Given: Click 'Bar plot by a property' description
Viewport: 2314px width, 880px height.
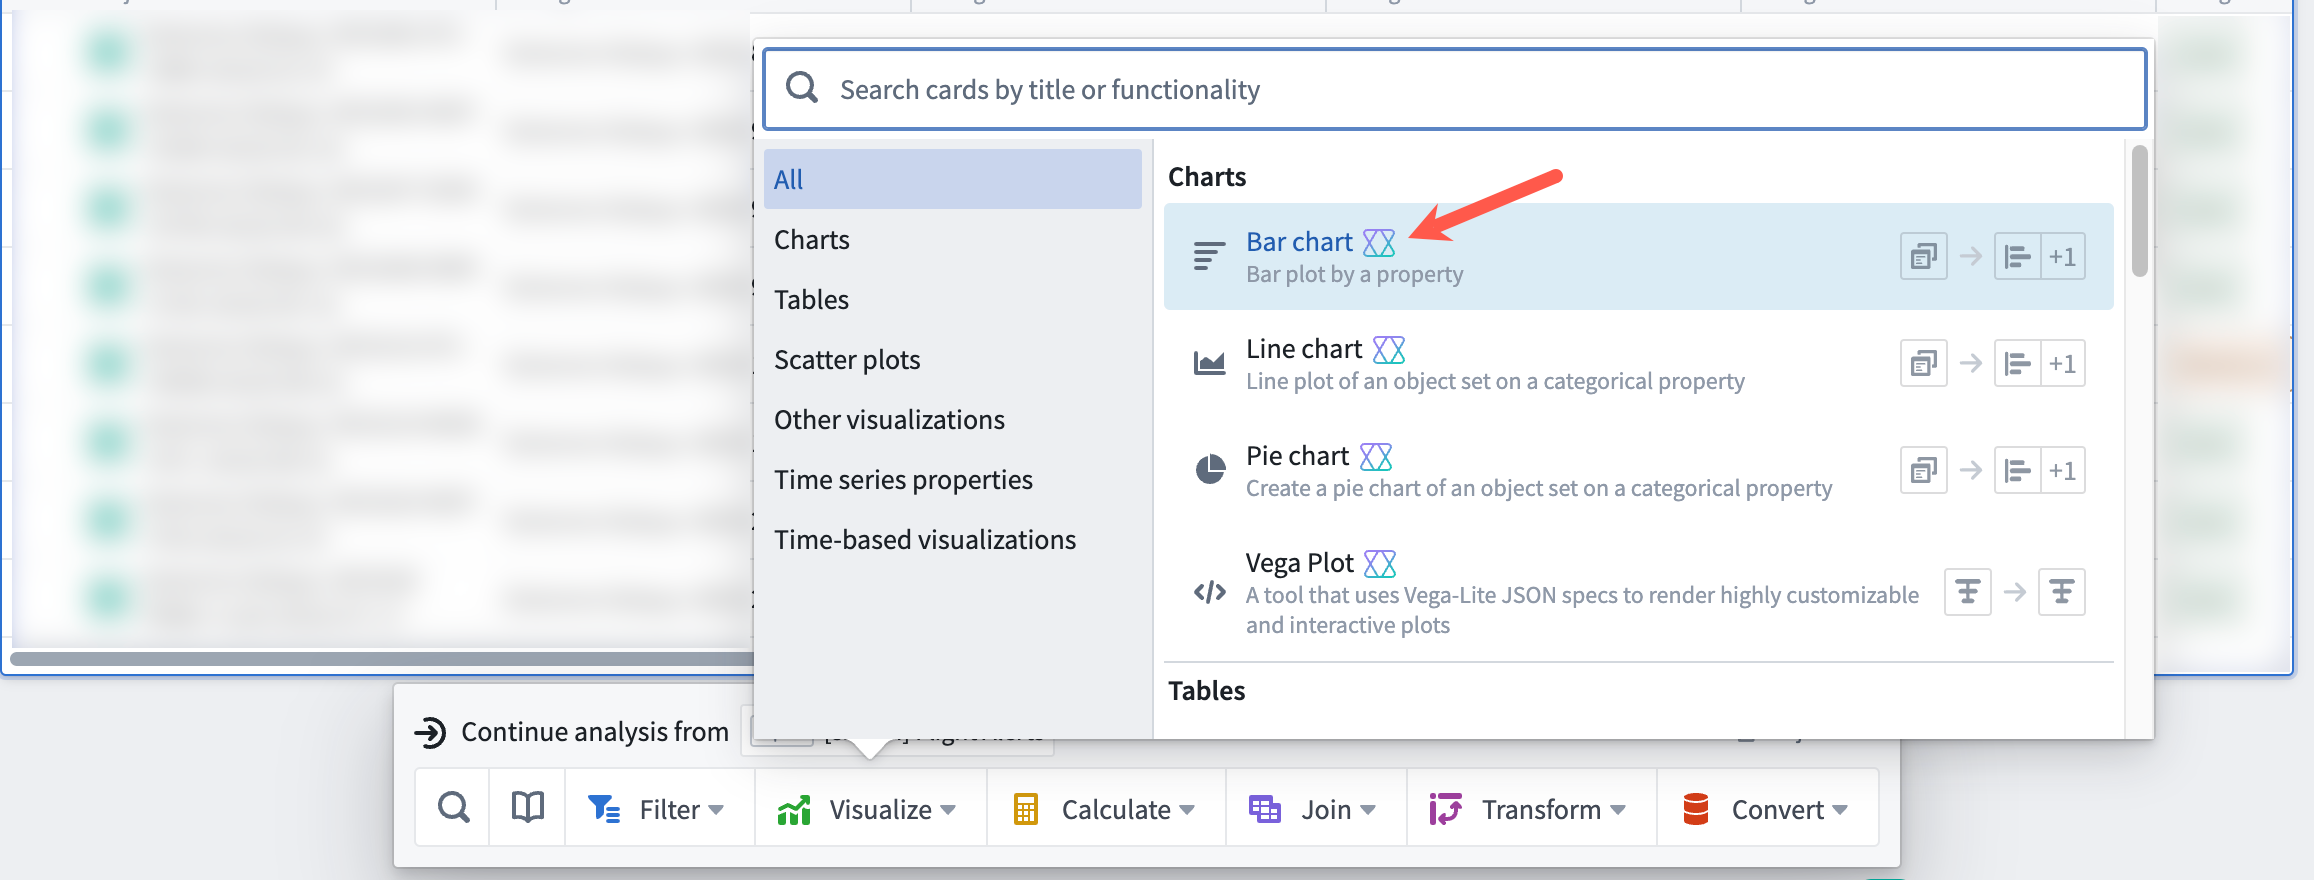Looking at the screenshot, I should tap(1354, 274).
